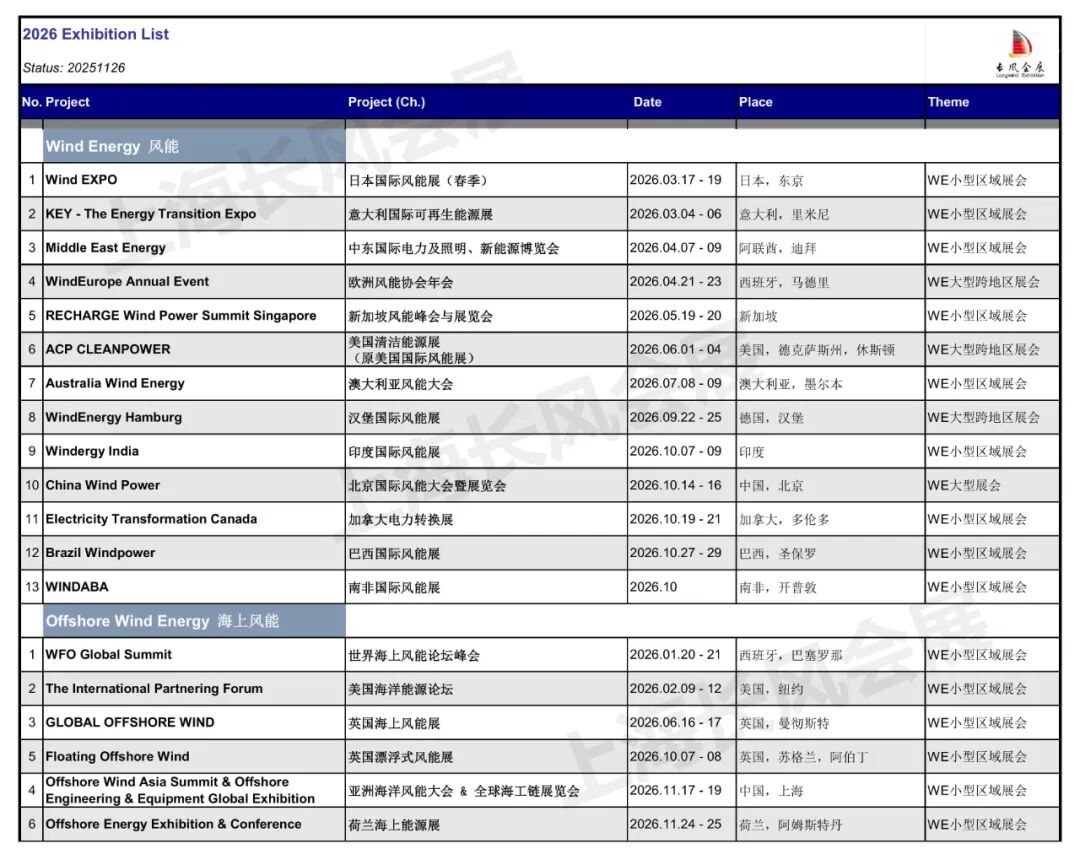Click the date '2026.10.27 - 29'

[x=676, y=553]
